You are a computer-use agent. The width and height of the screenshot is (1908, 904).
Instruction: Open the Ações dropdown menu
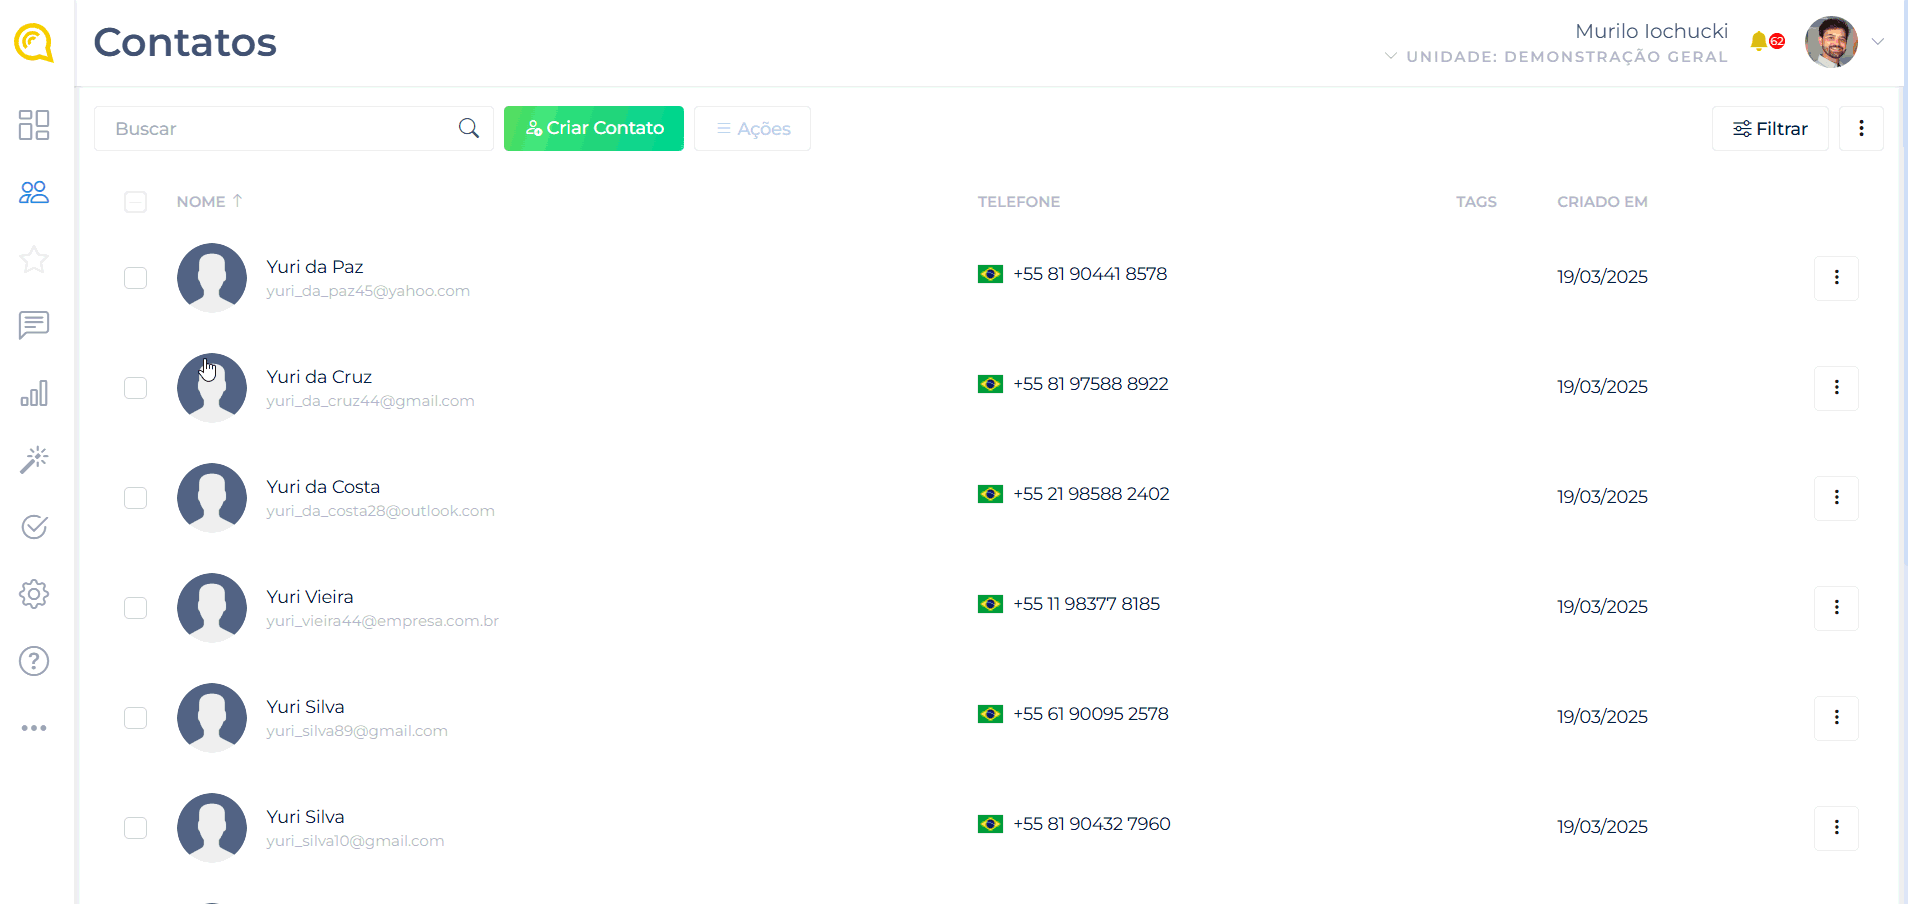click(752, 129)
